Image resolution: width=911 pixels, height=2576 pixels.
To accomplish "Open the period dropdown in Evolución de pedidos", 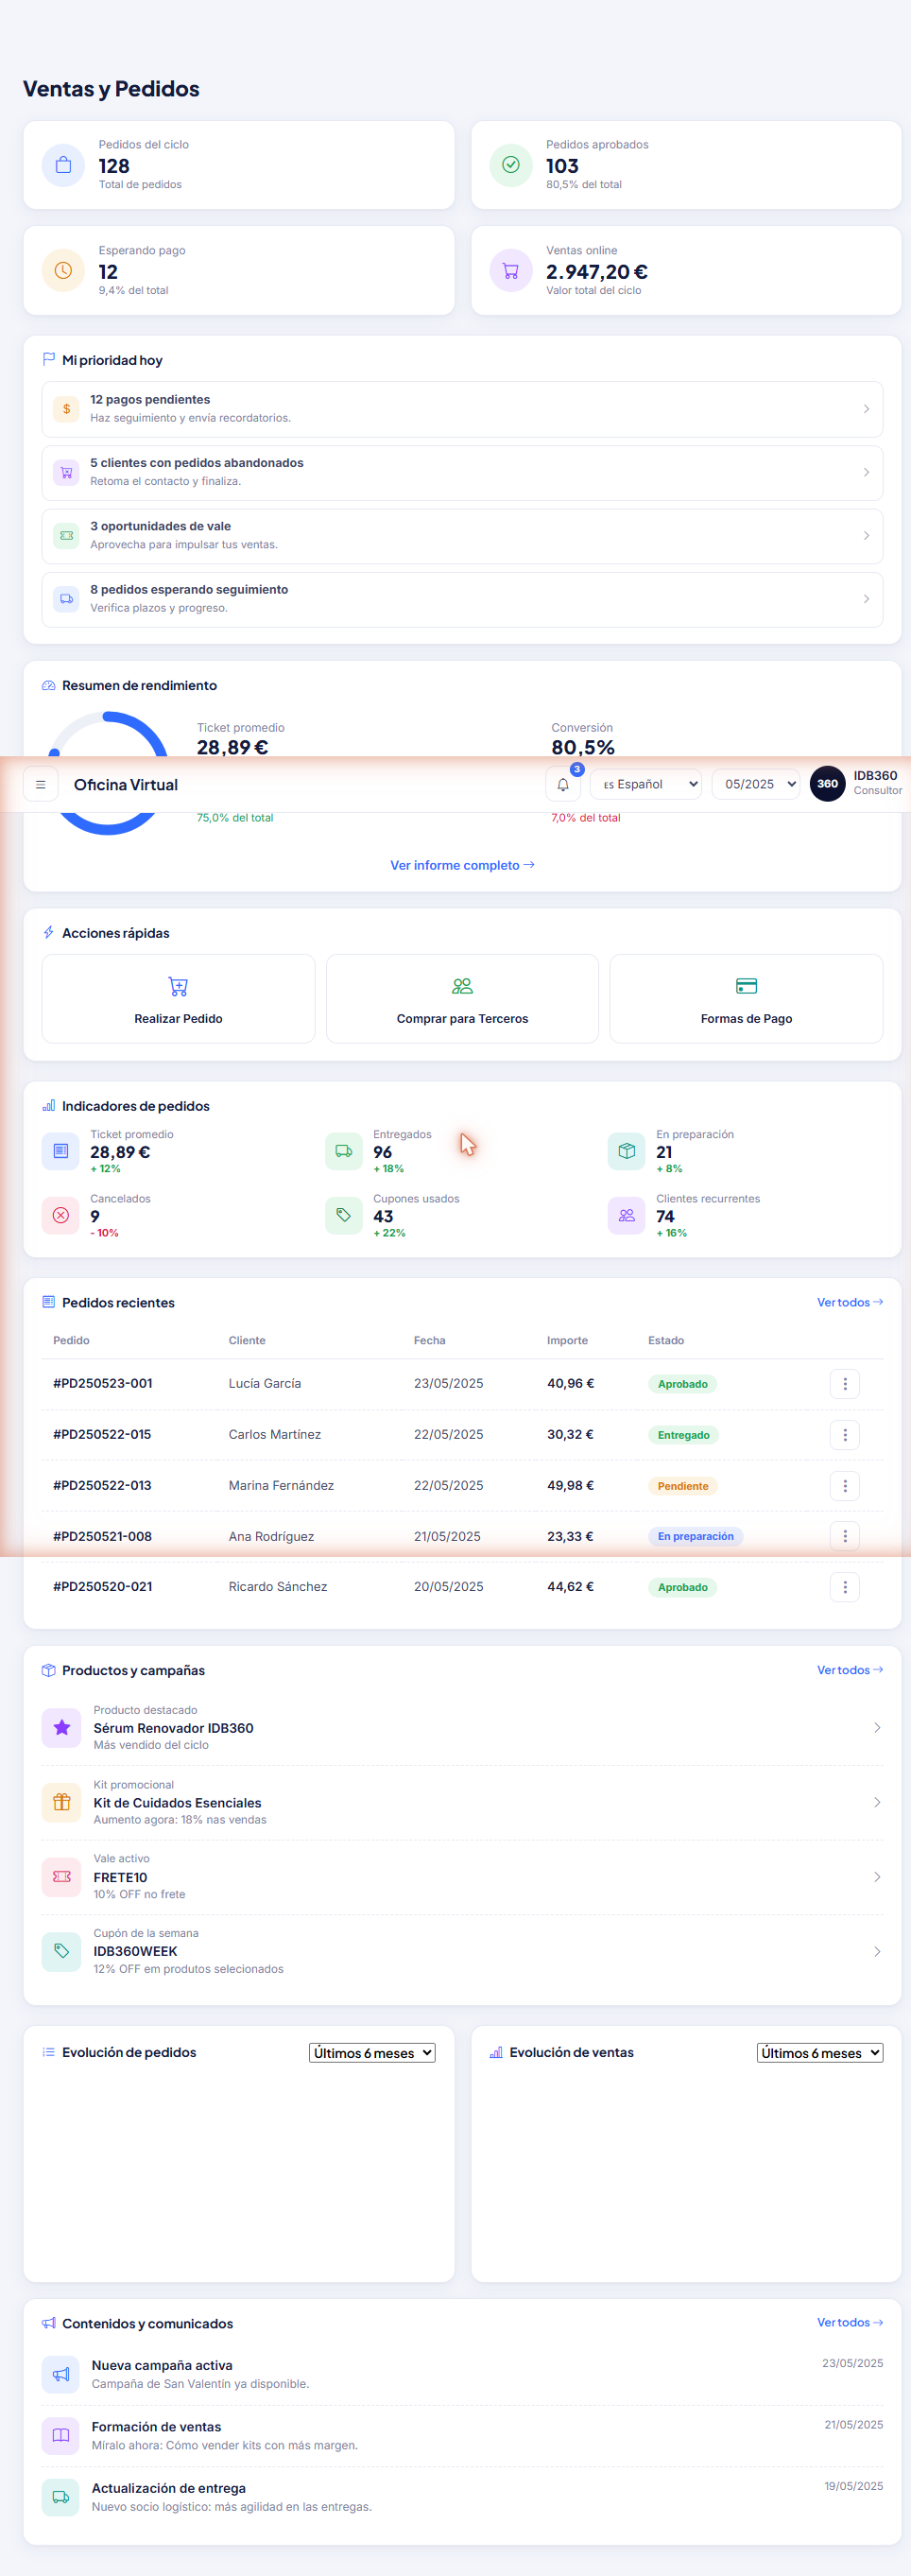I will tap(372, 2053).
